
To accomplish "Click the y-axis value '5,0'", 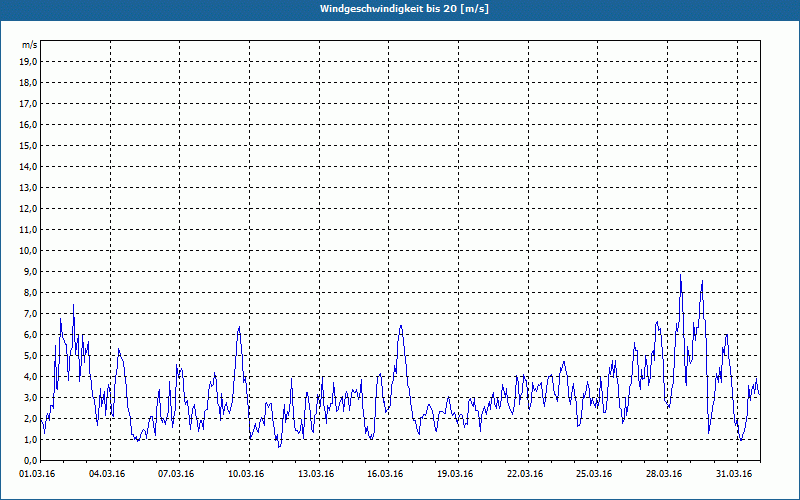I will coord(30,356).
